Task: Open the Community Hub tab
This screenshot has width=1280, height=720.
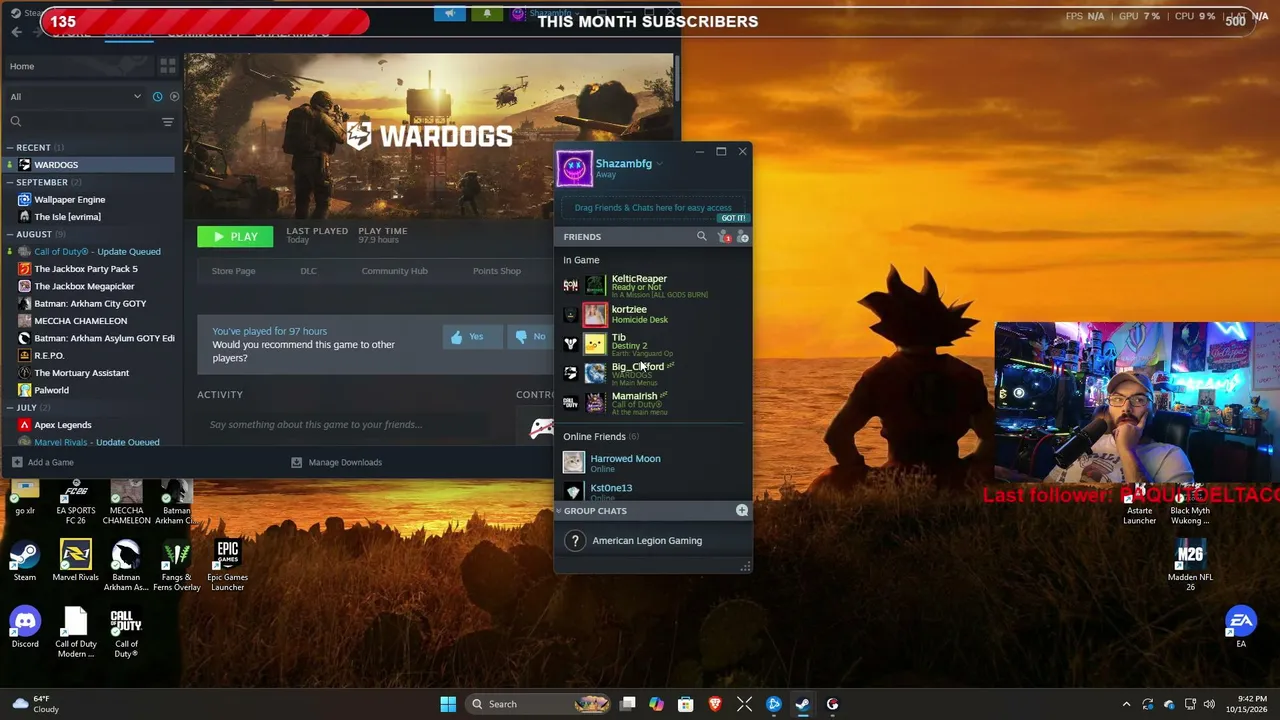Action: pyautogui.click(x=394, y=271)
